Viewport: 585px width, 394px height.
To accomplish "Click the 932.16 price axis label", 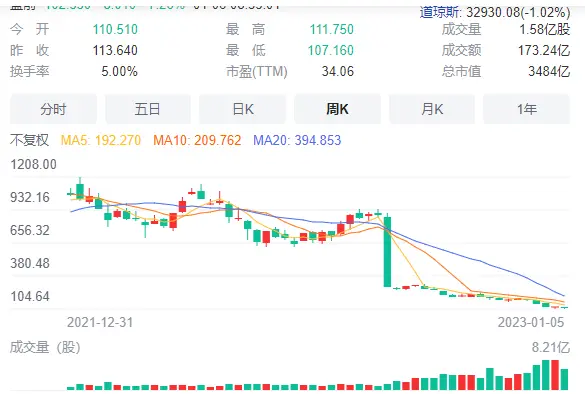I will [30, 197].
